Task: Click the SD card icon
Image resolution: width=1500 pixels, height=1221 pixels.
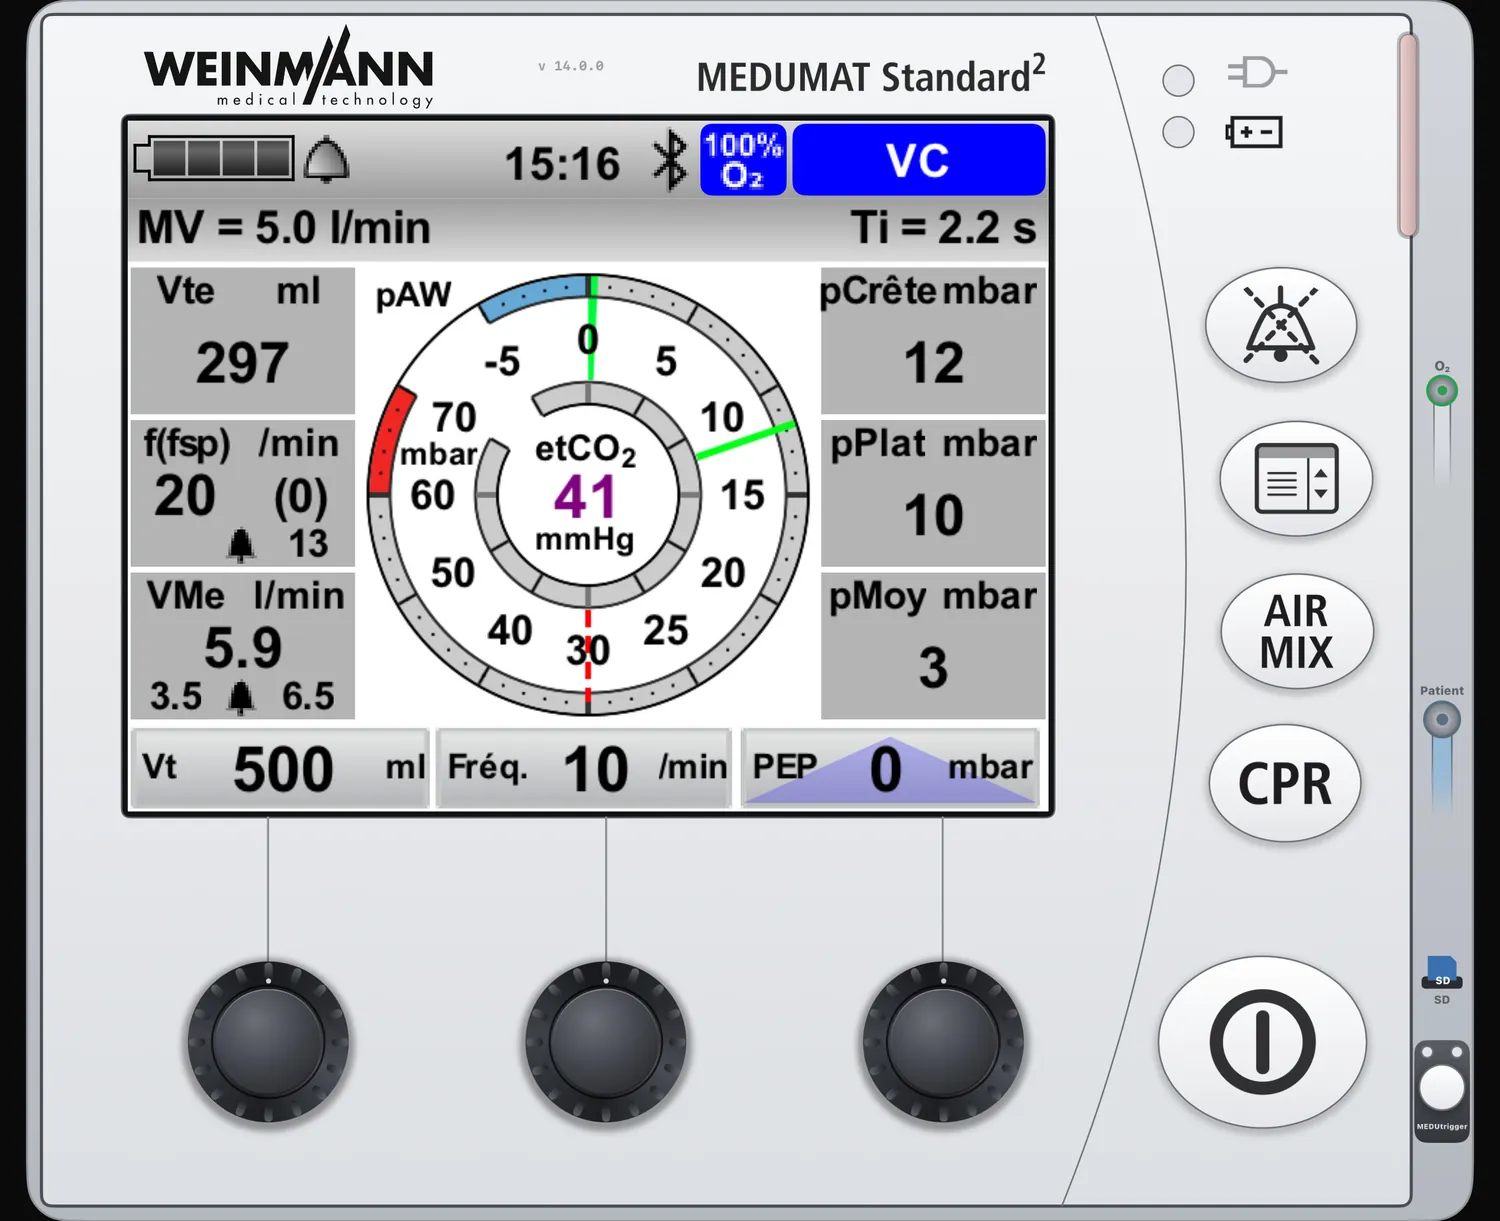Action: pos(1442,973)
